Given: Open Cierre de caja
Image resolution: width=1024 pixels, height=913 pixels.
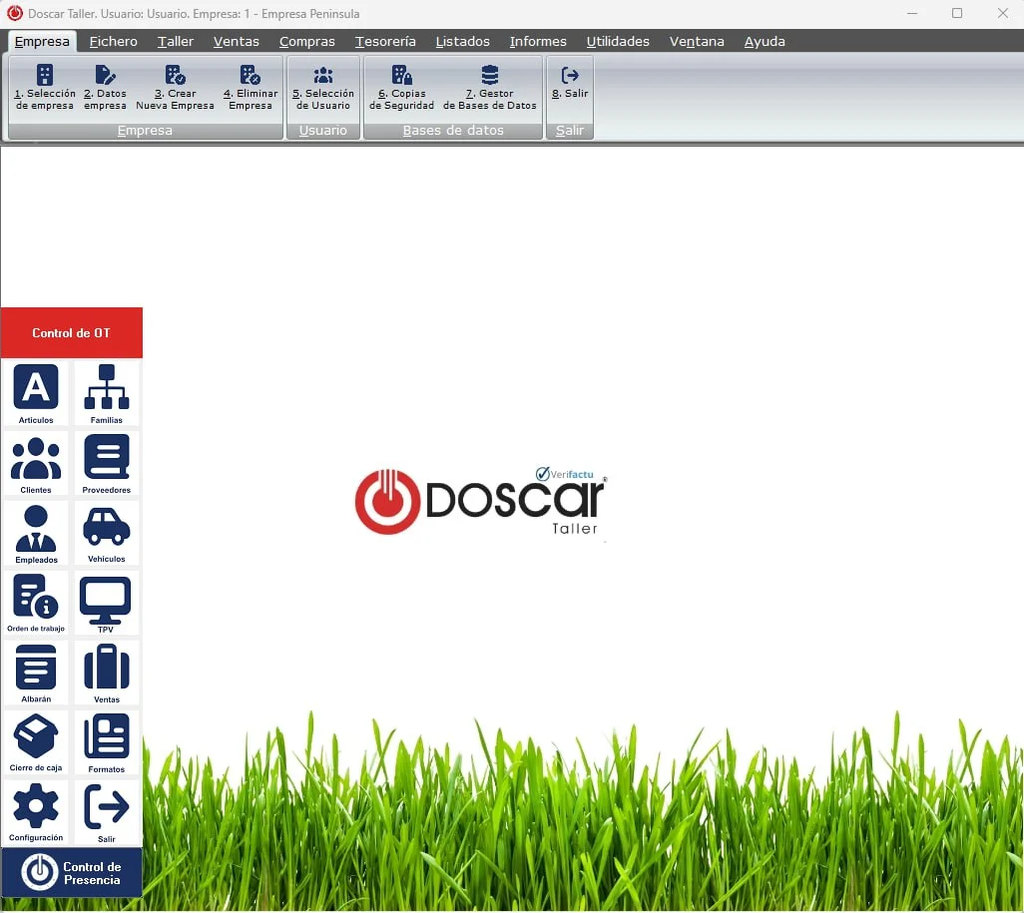Looking at the screenshot, I should point(36,743).
